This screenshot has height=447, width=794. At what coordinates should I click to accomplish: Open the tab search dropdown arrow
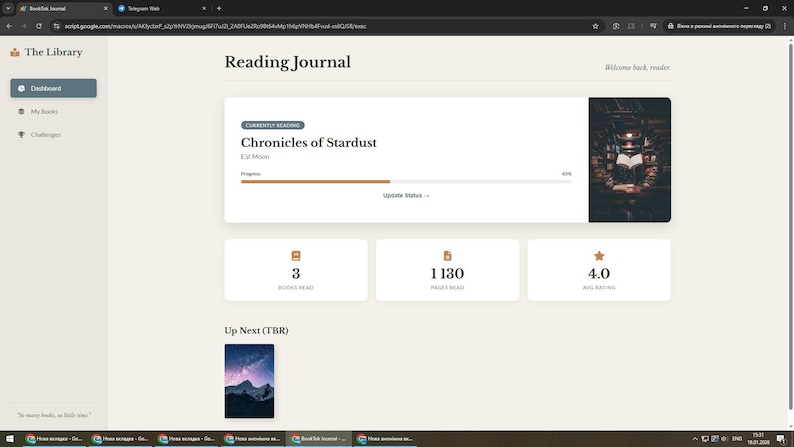point(8,9)
